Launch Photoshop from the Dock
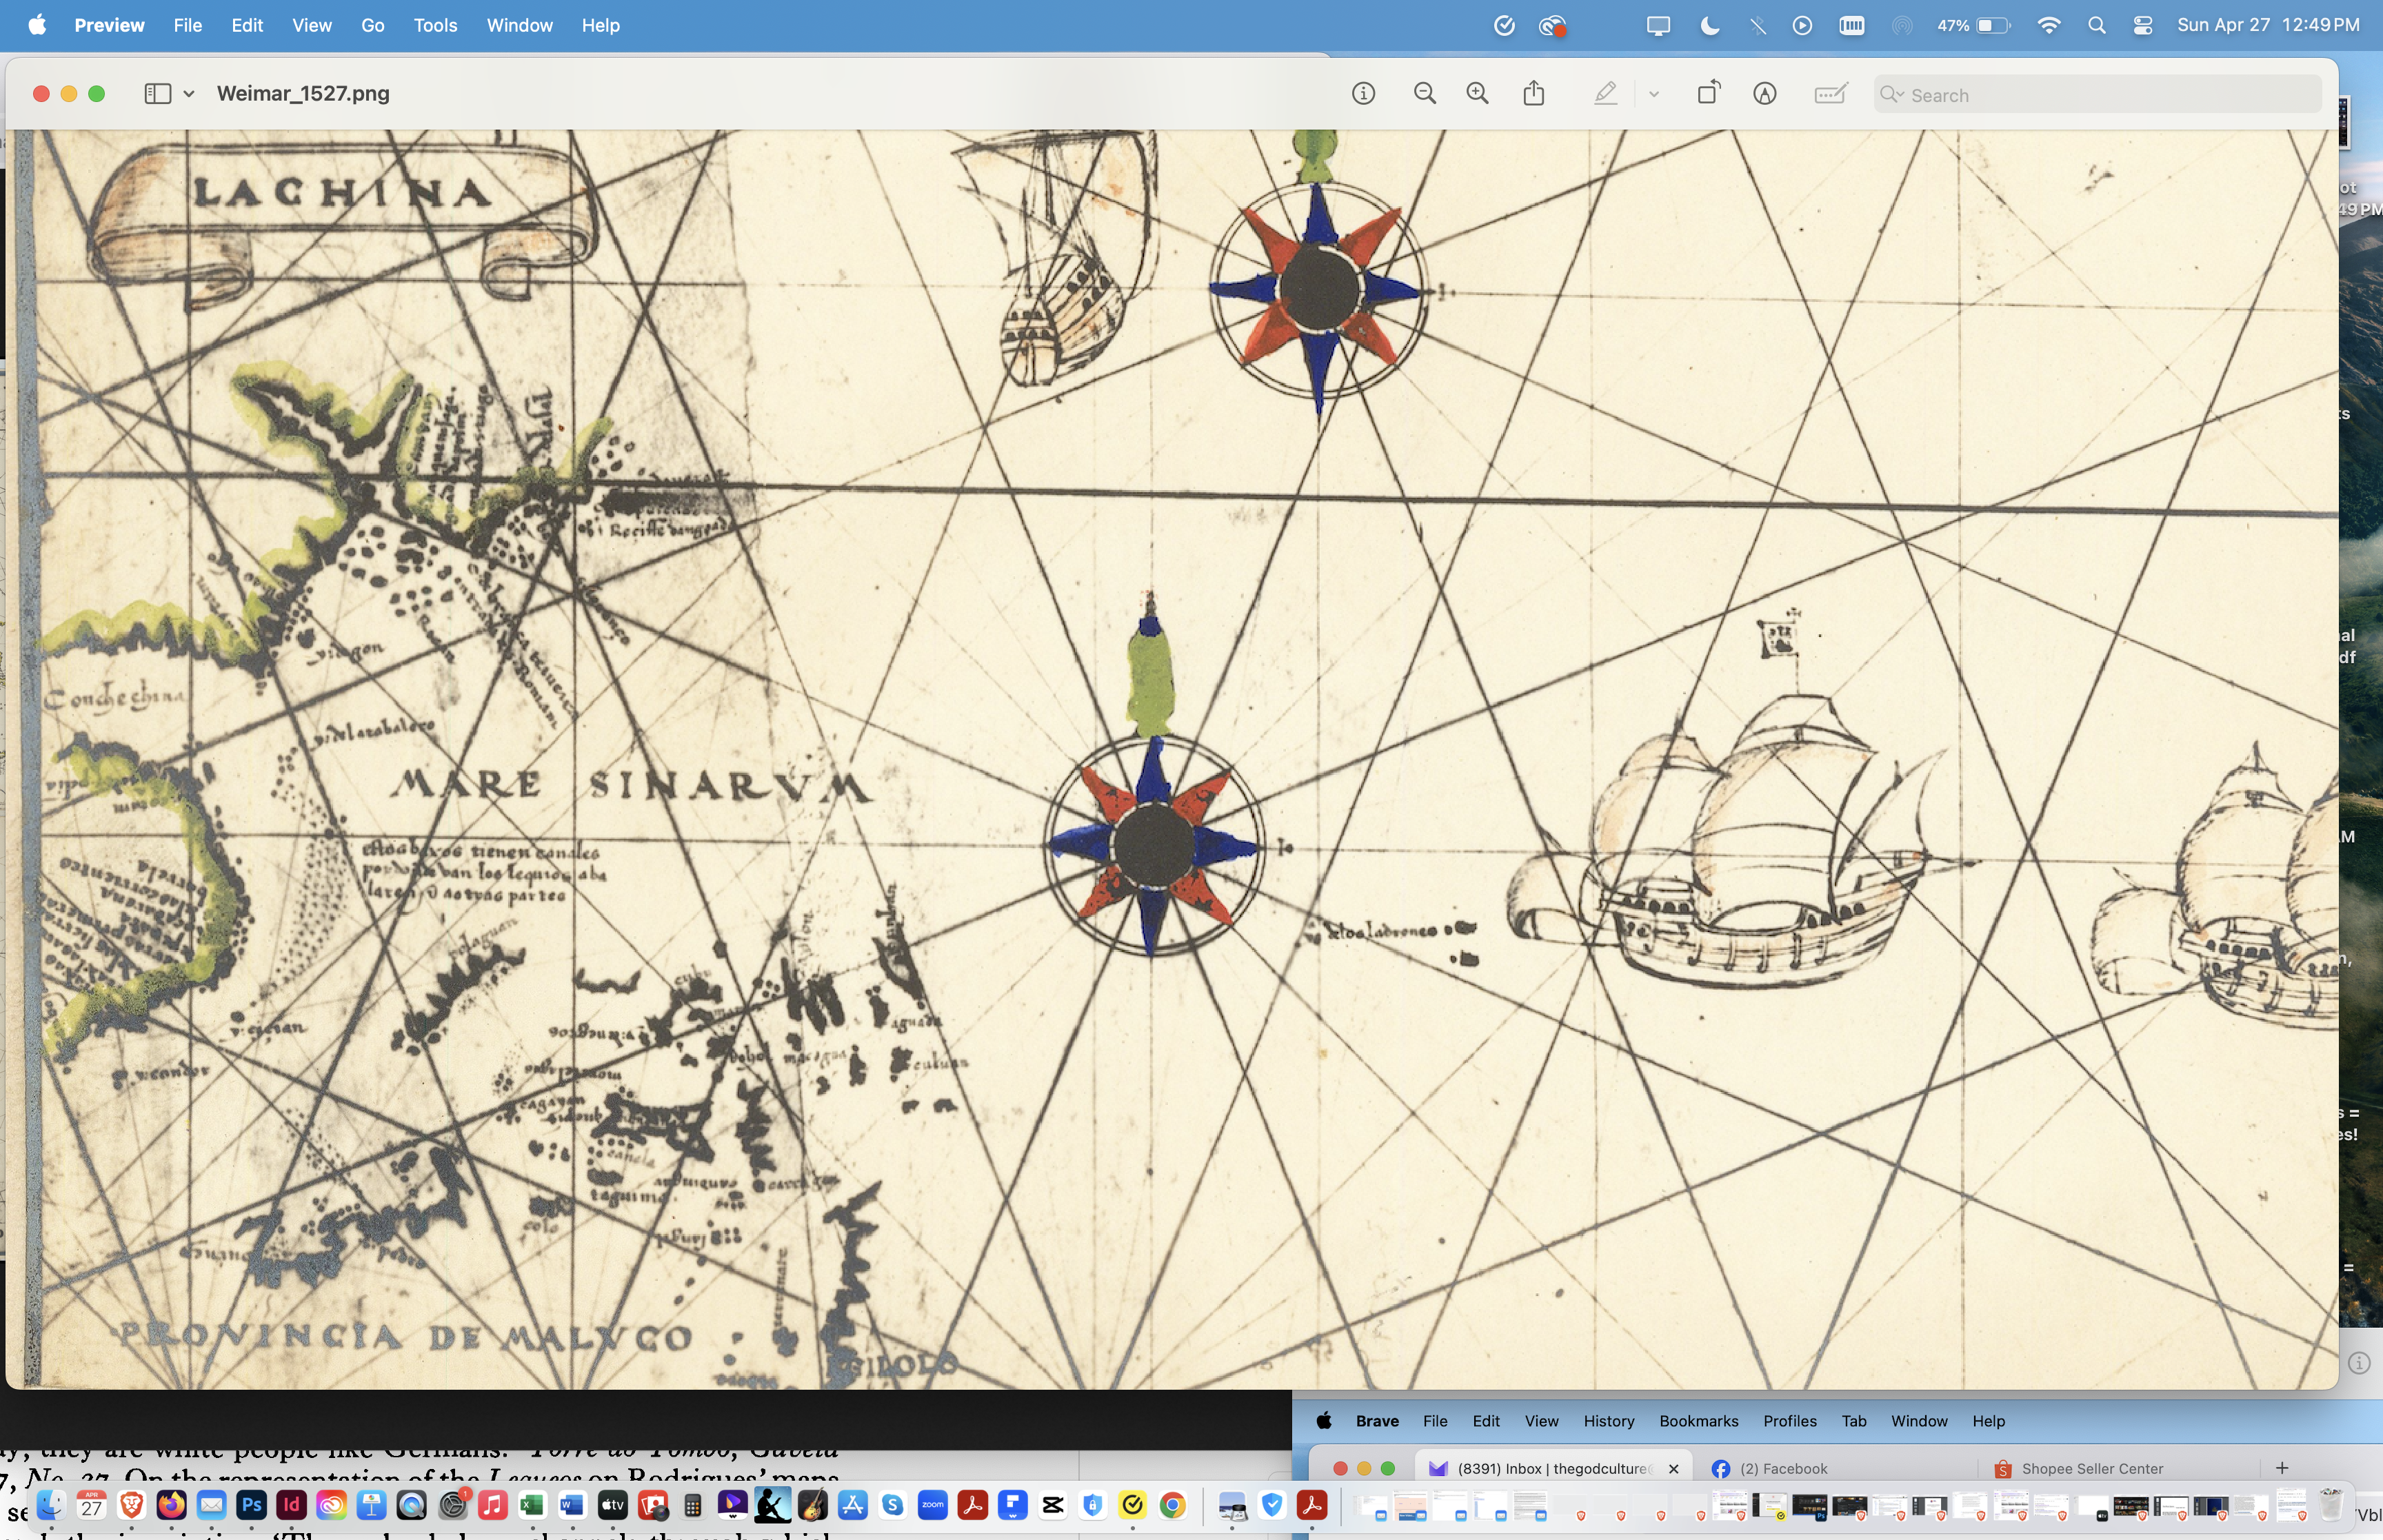The height and width of the screenshot is (1540, 2383). [251, 1504]
